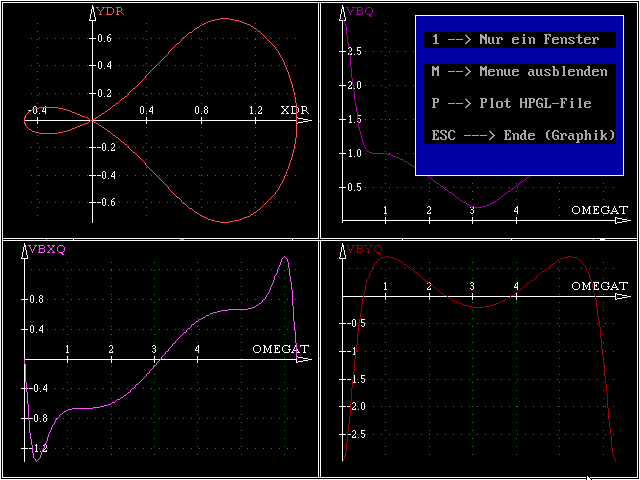This screenshot has height=480, width=640.
Task: Click the XDR axis label
Action: pos(293,109)
